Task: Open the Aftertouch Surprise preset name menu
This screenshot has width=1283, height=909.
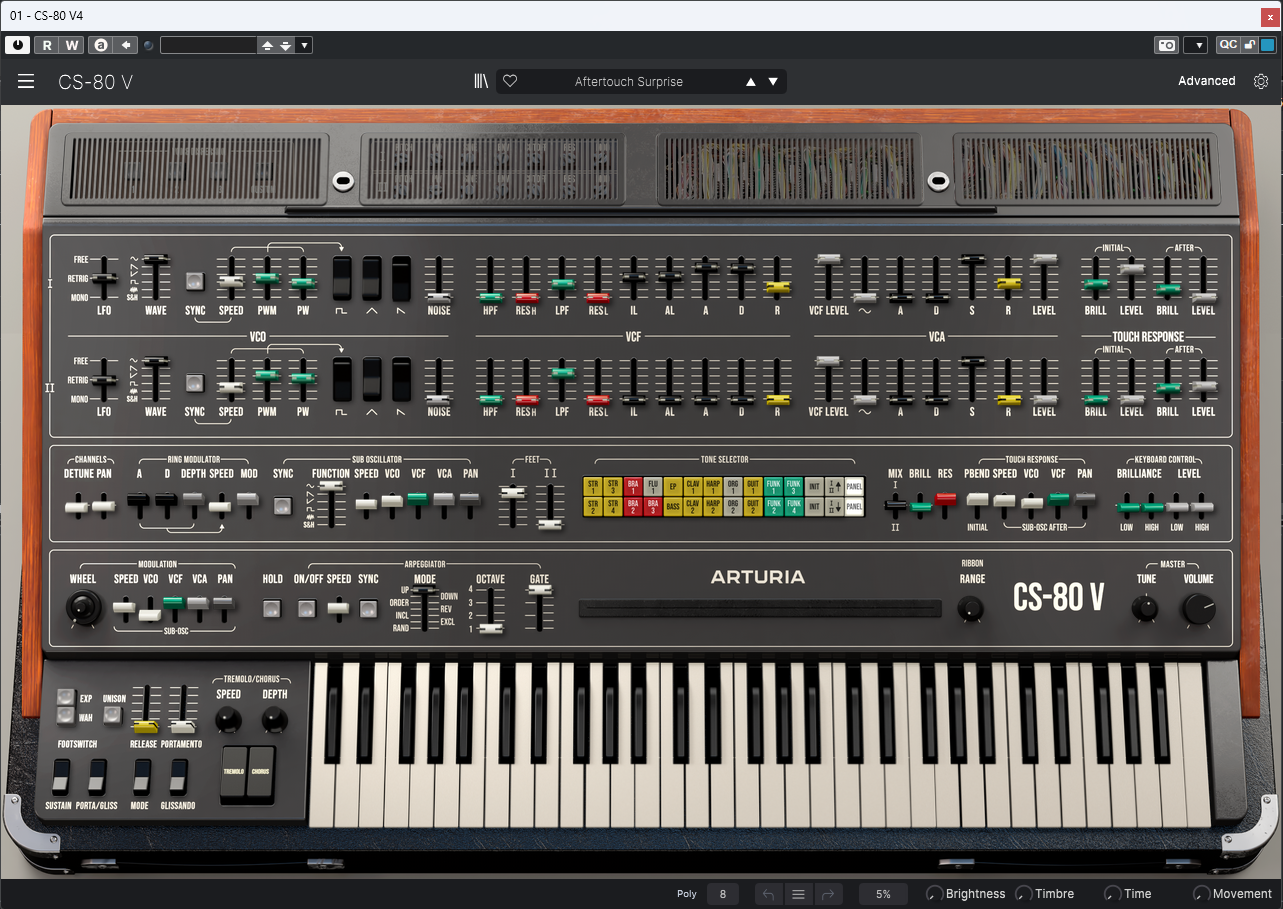Action: 629,82
